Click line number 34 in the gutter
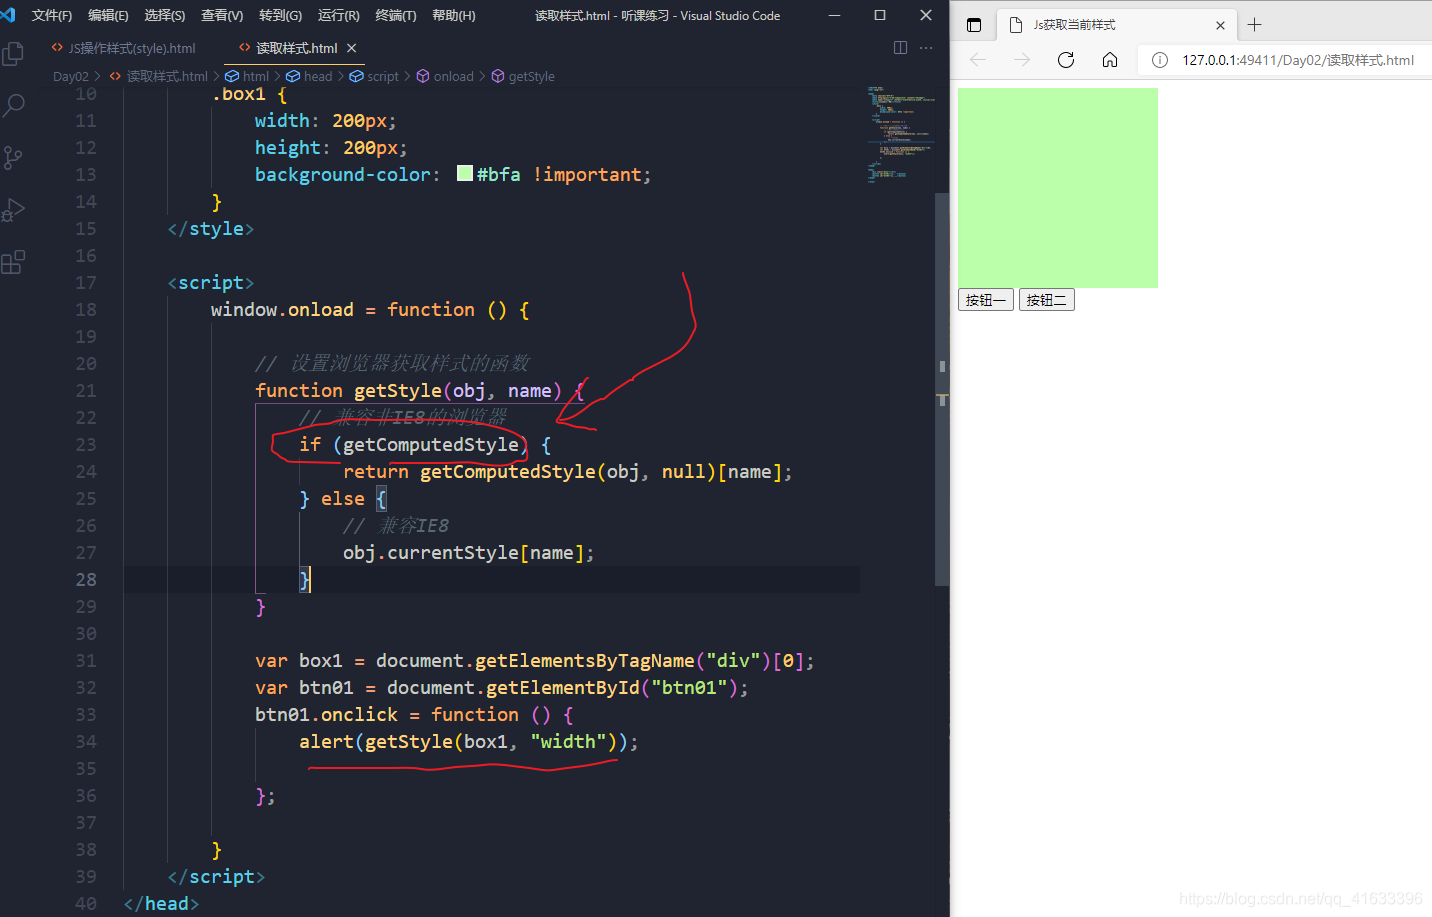The width and height of the screenshot is (1432, 917). (86, 741)
